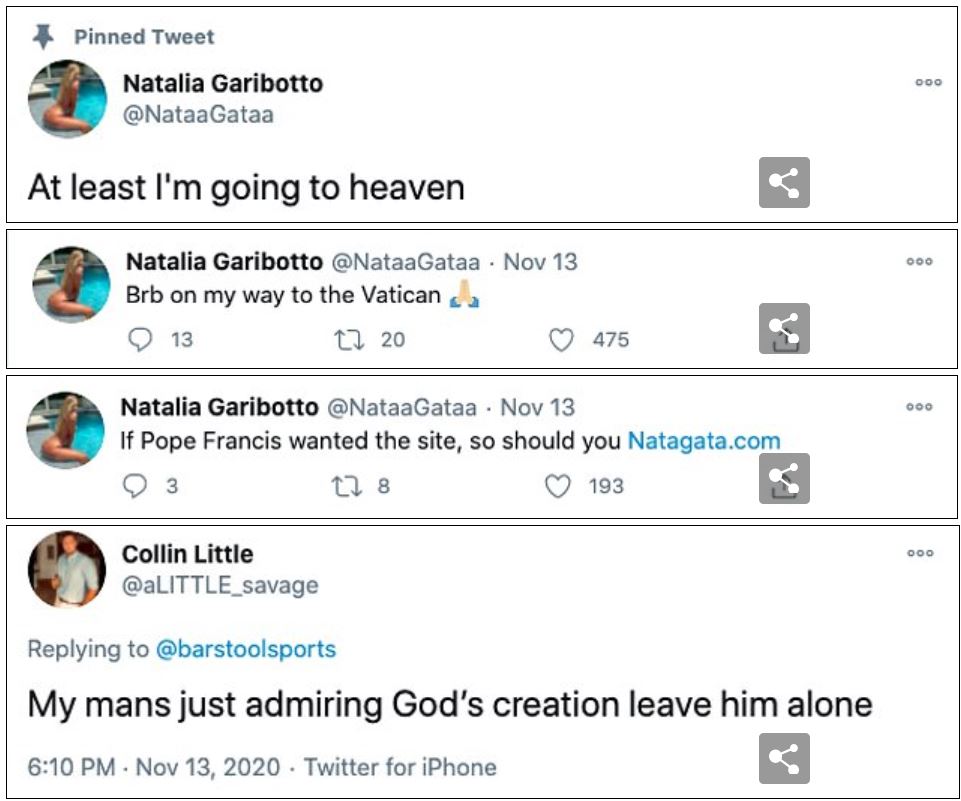
Task: Click Collin Little's profile picture
Action: 67,567
